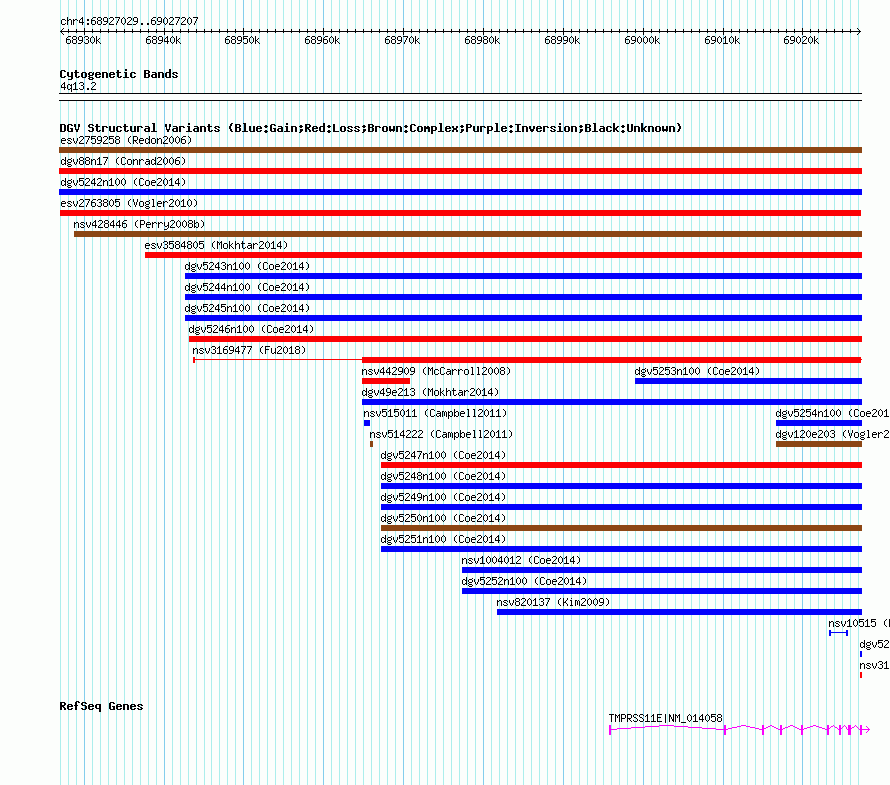Screen dimensions: 890x785
Task: Click the DGV Structural Variants track title
Action: pyautogui.click(x=371, y=128)
